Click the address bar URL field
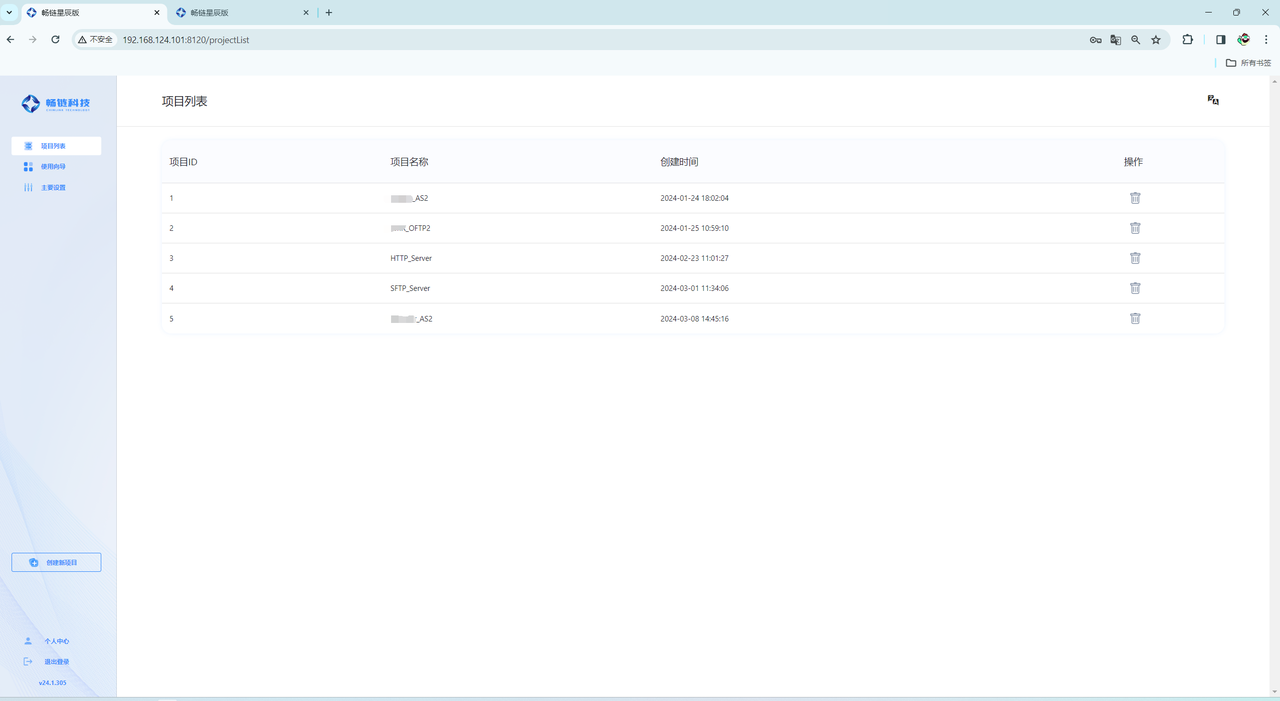 [600, 40]
